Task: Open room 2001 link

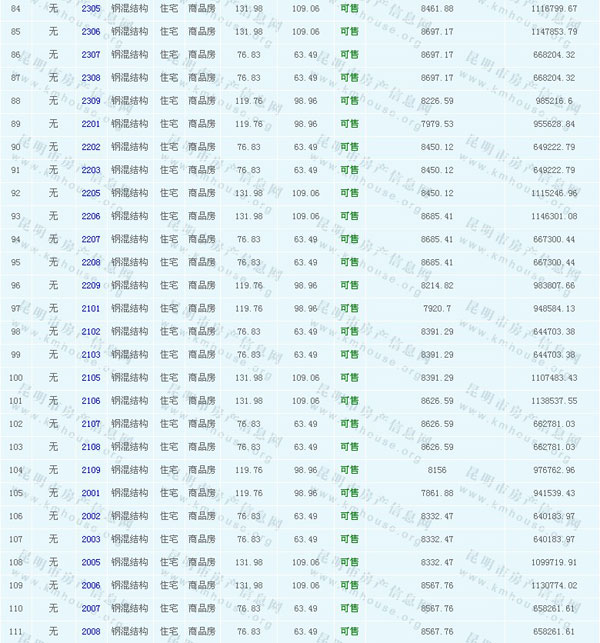Action: (x=90, y=493)
